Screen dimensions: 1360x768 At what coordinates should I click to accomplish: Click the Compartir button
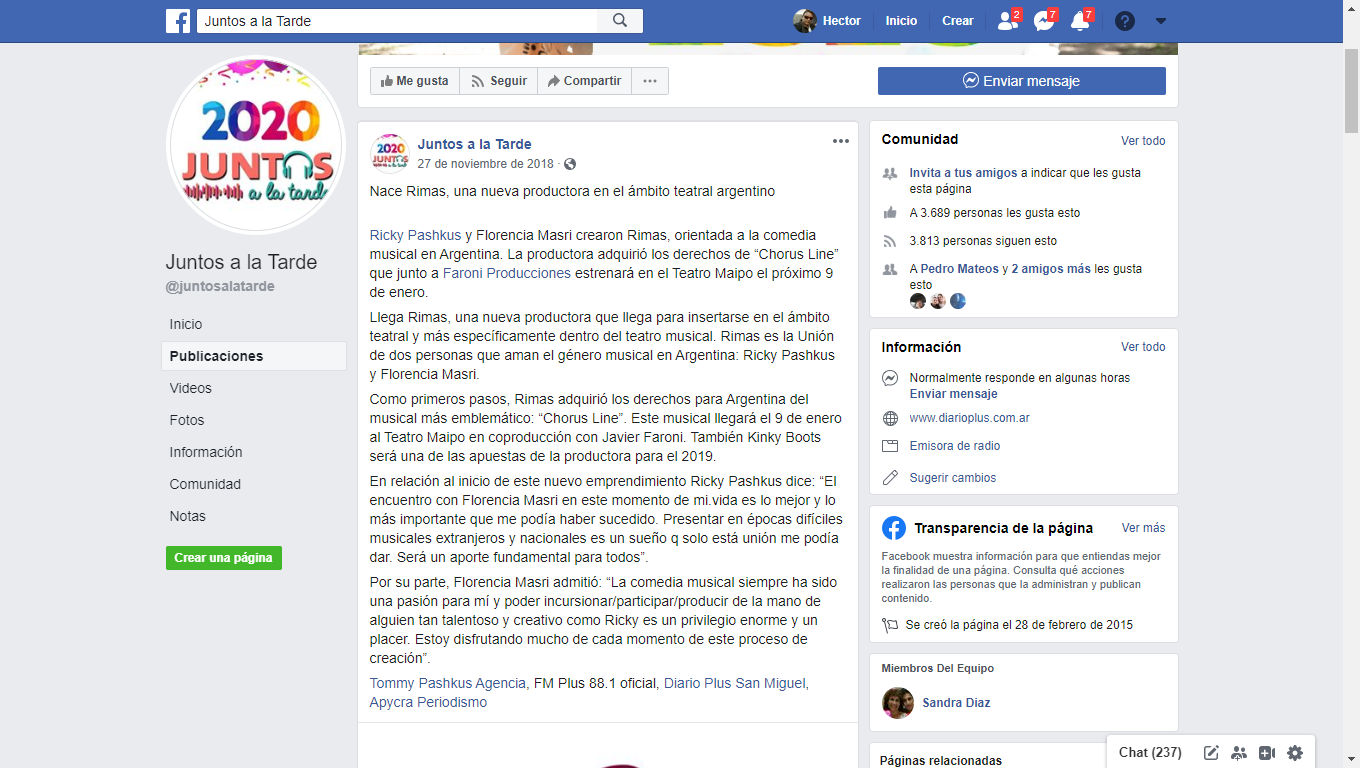(585, 81)
